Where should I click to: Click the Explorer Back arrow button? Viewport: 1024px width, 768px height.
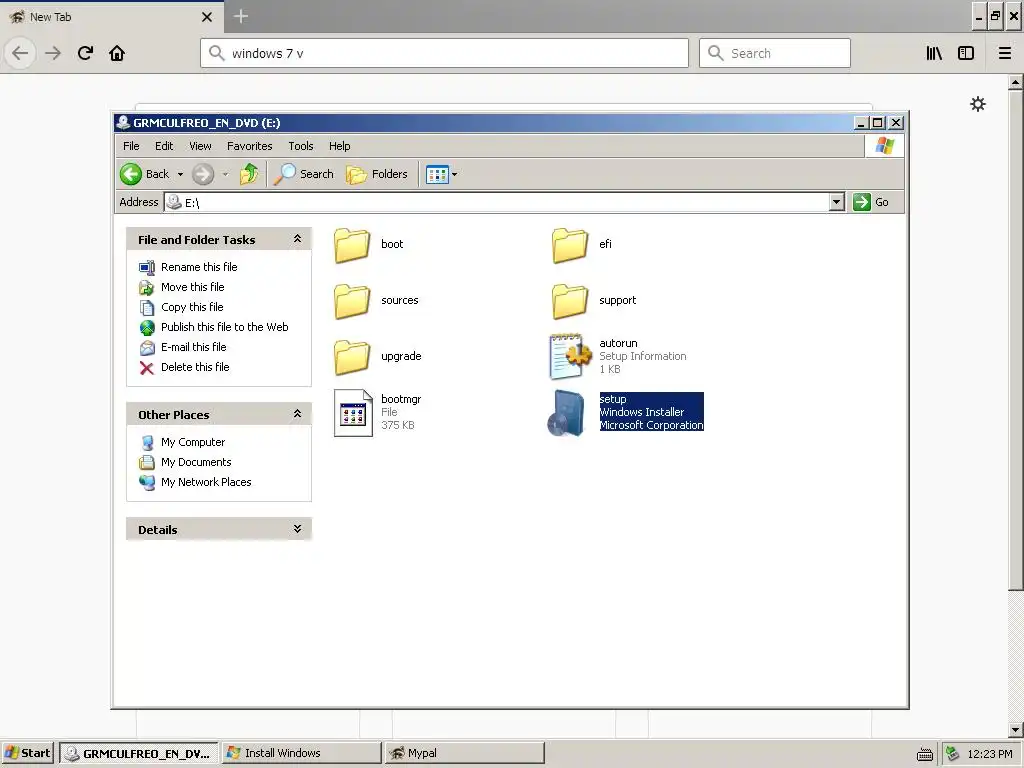click(131, 174)
